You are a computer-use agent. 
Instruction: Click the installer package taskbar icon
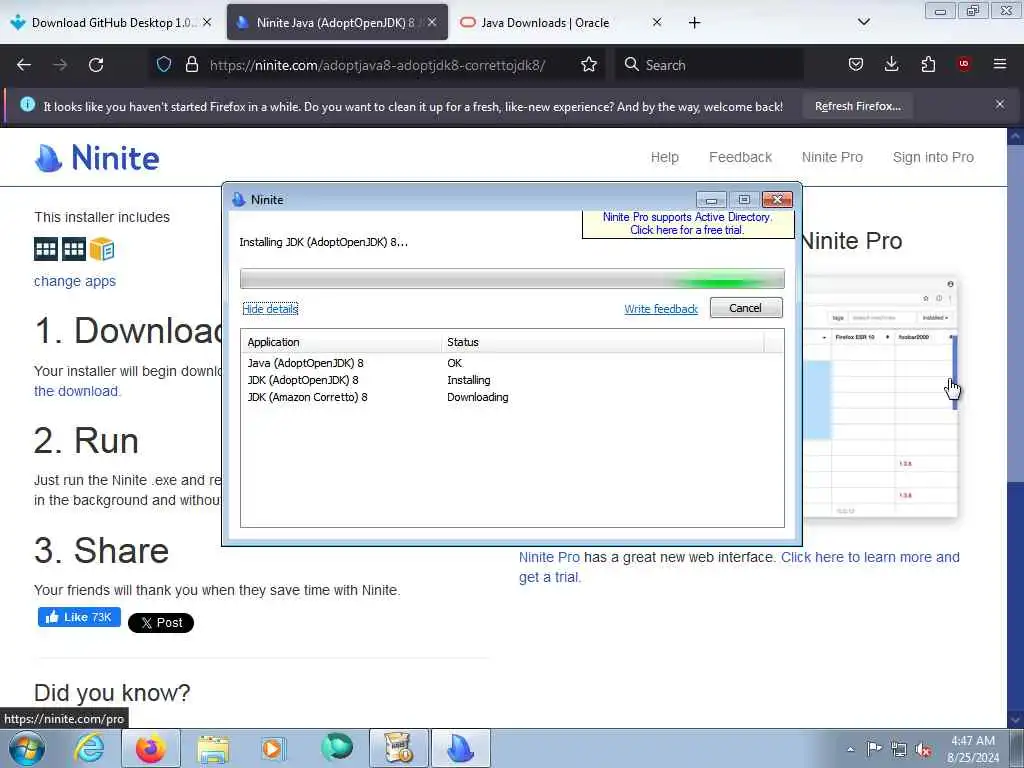click(399, 748)
